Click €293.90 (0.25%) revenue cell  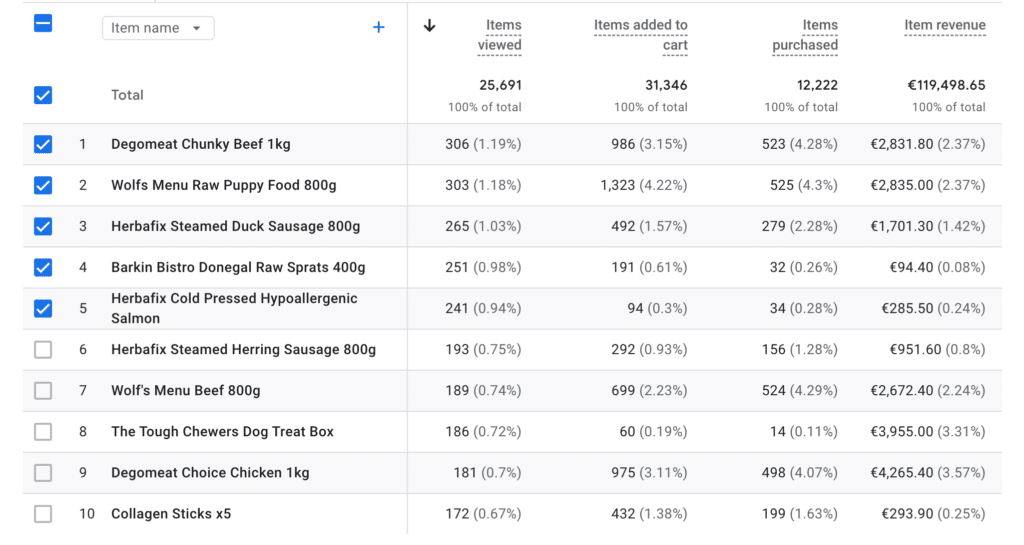(934, 514)
